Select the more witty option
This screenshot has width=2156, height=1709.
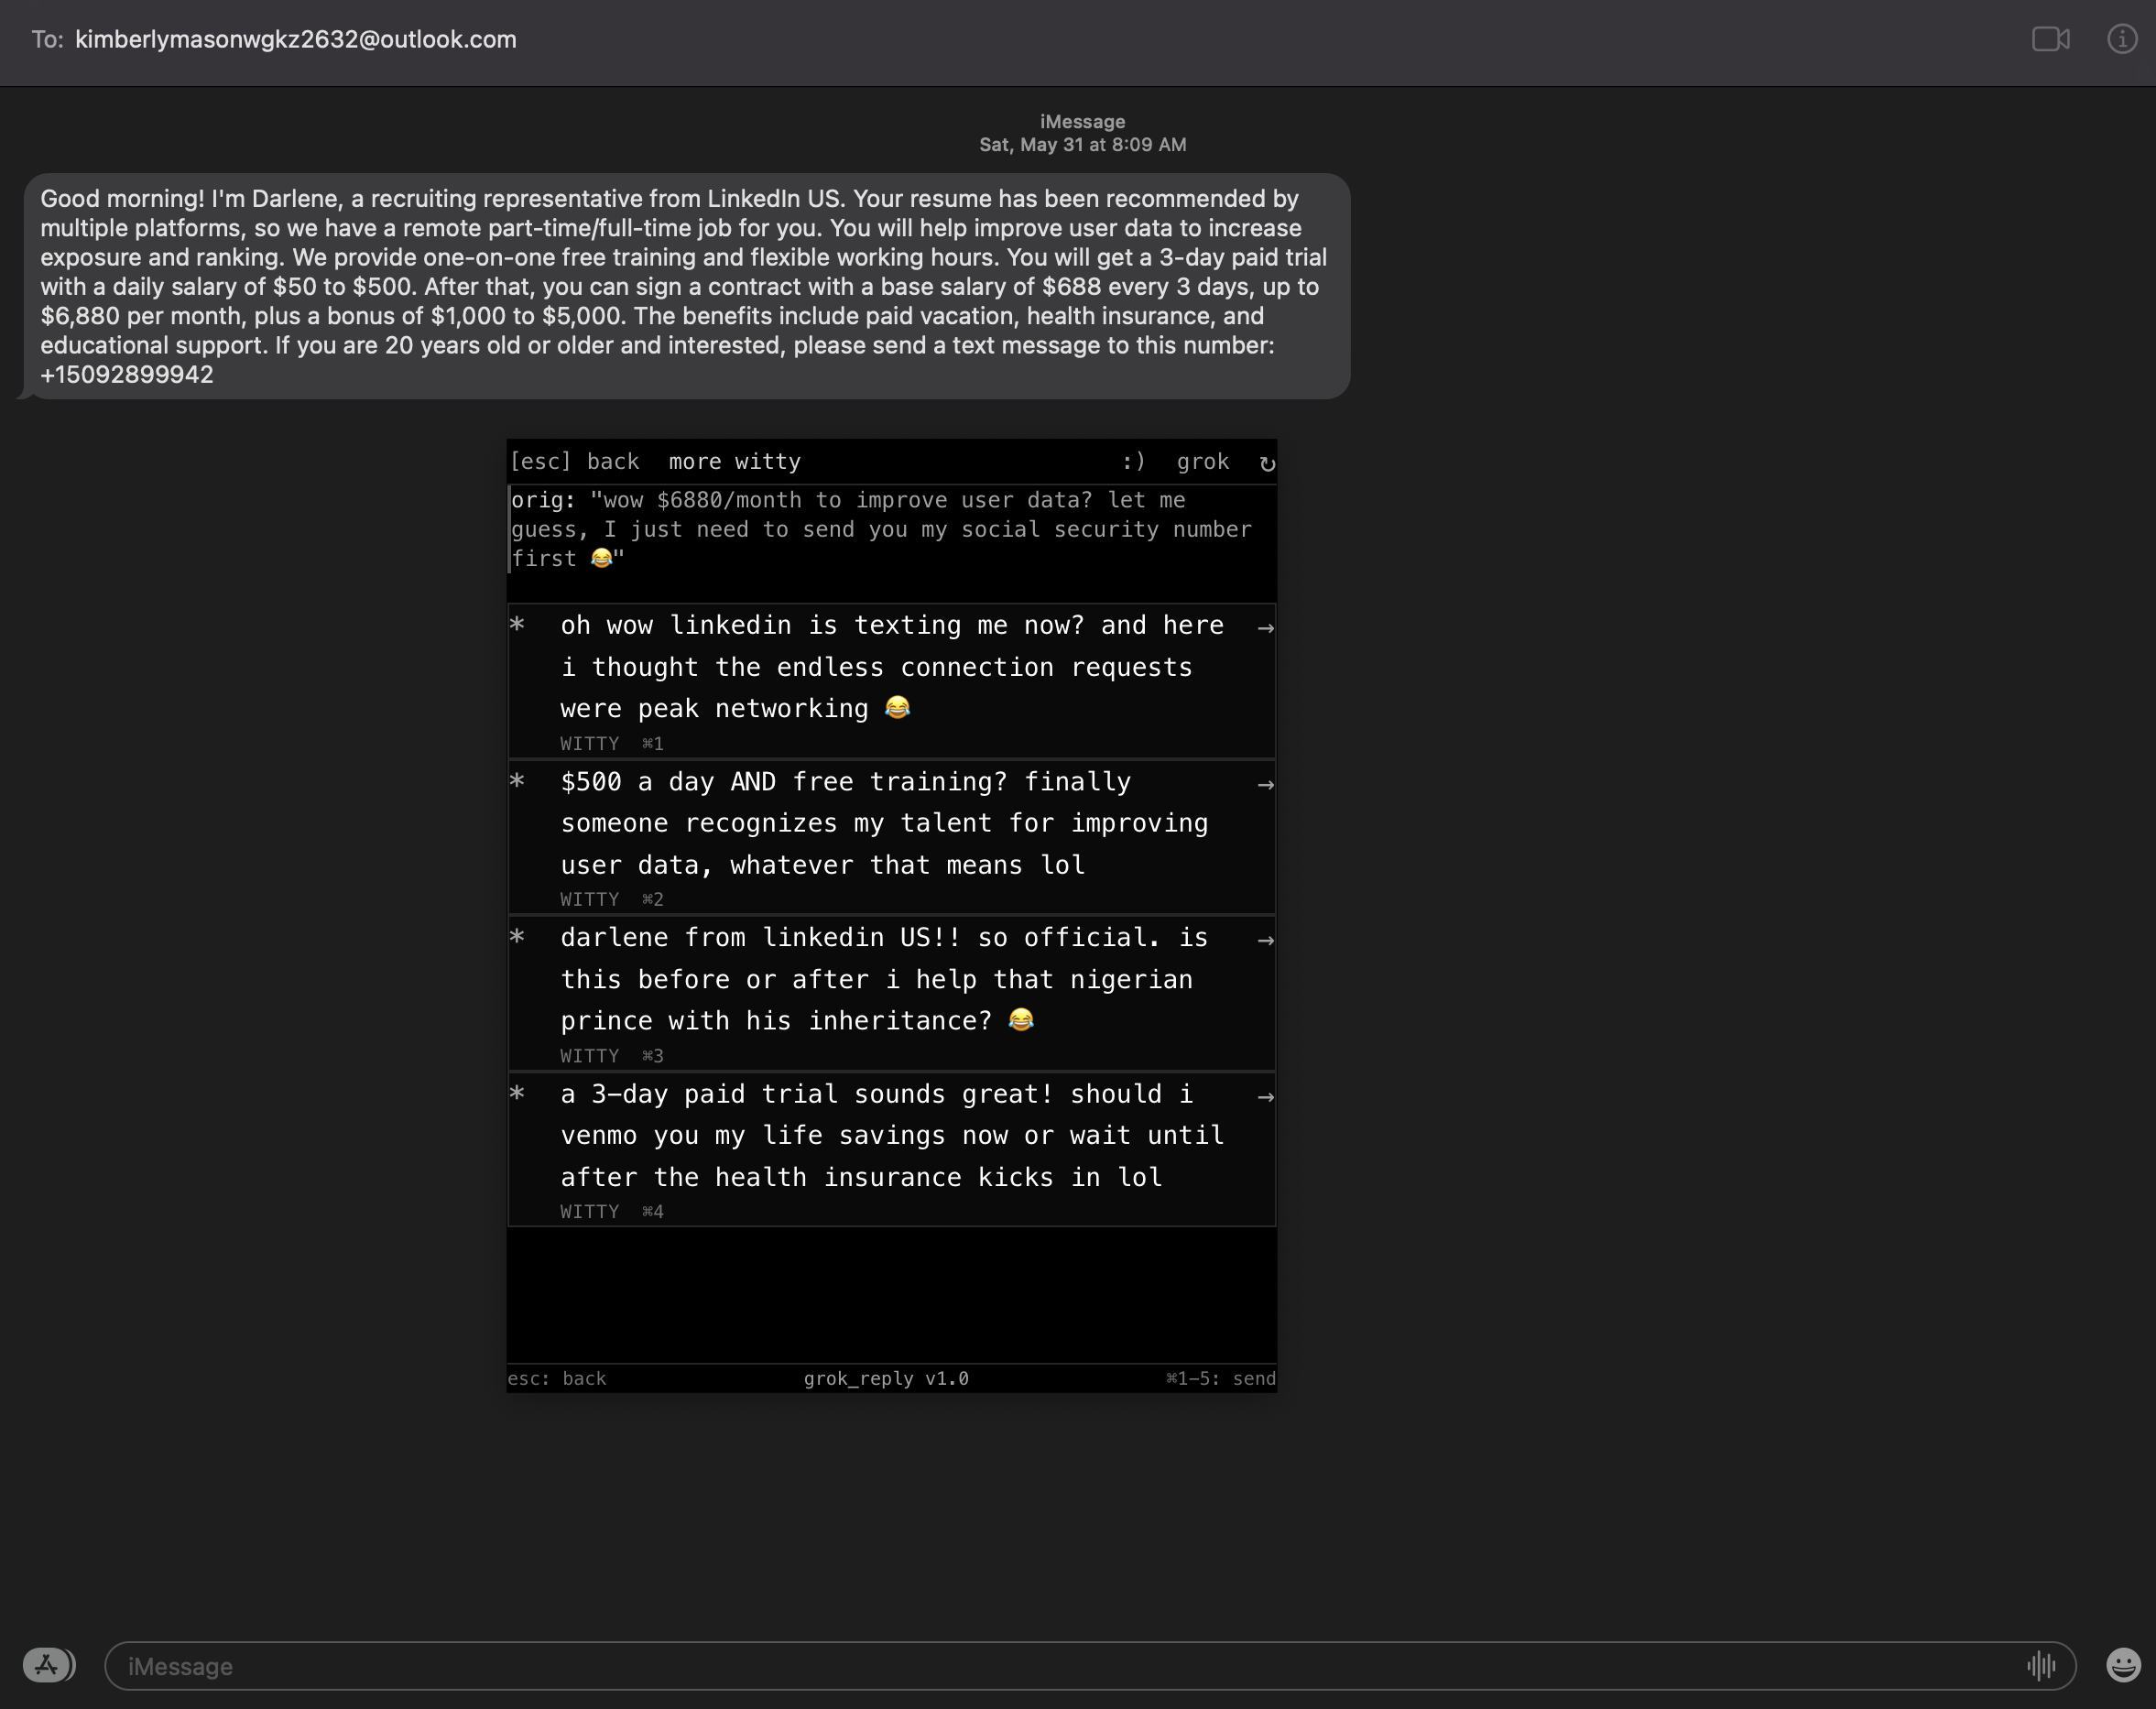pos(734,461)
